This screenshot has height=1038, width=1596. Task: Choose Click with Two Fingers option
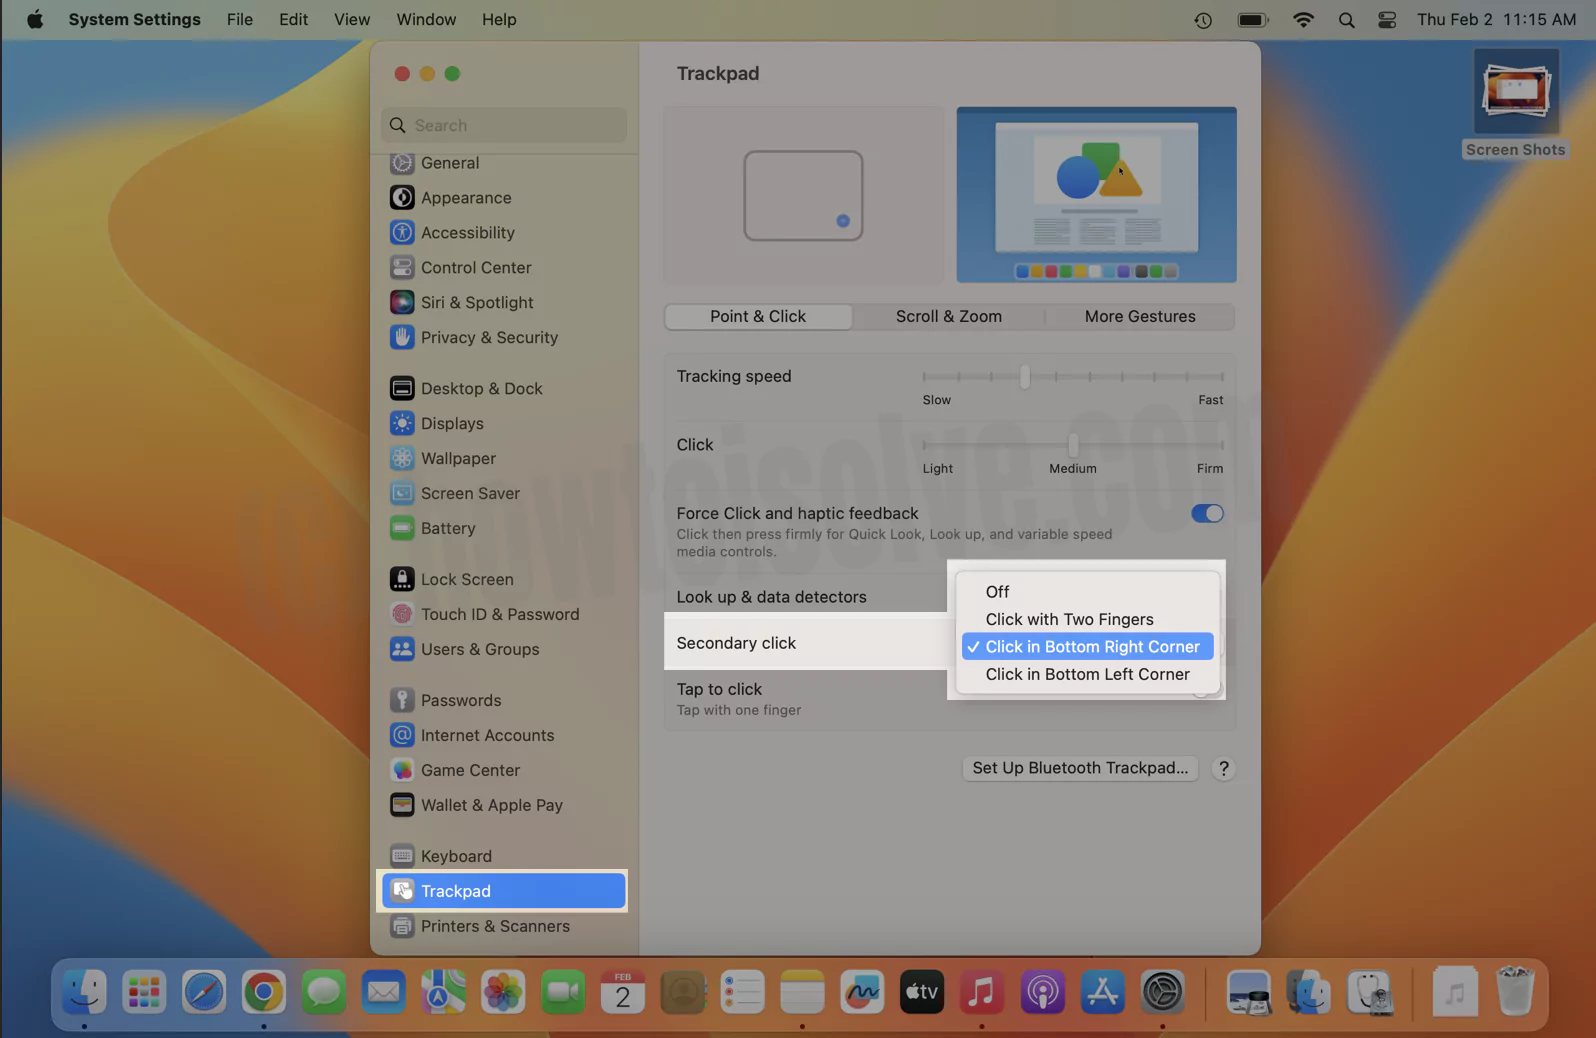(x=1088, y=620)
